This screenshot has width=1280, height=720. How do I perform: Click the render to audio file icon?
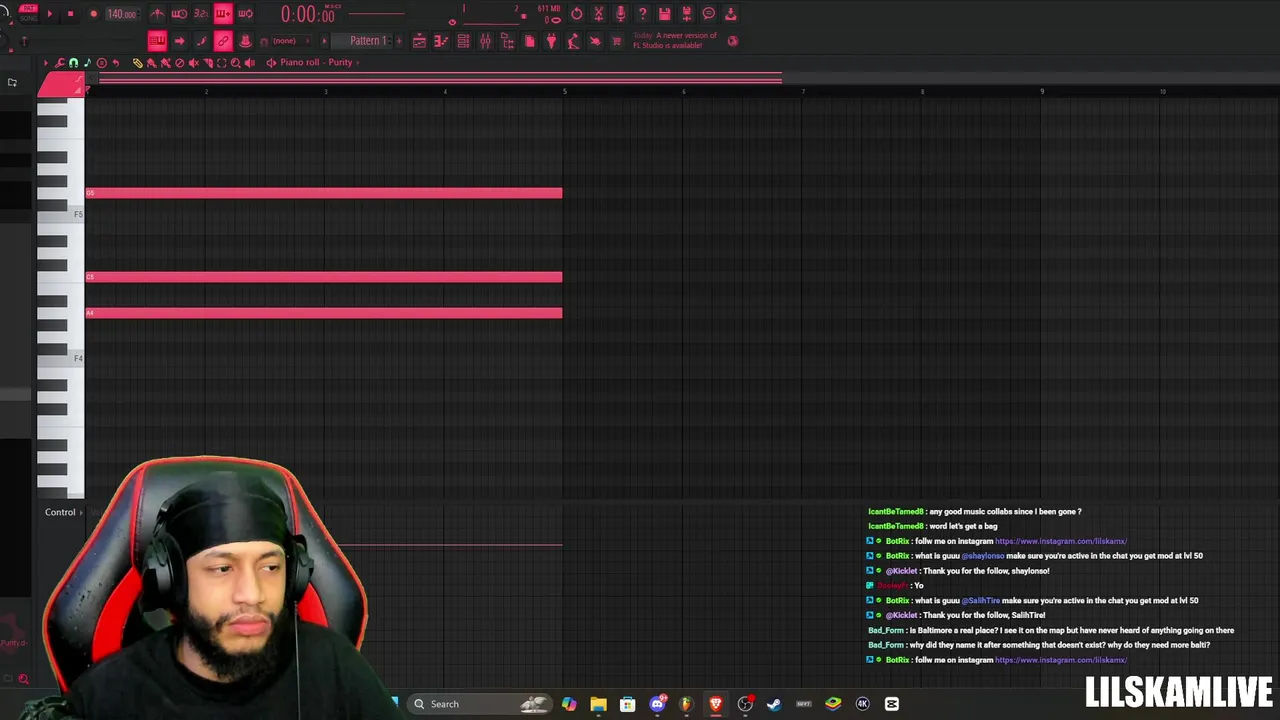click(x=687, y=14)
